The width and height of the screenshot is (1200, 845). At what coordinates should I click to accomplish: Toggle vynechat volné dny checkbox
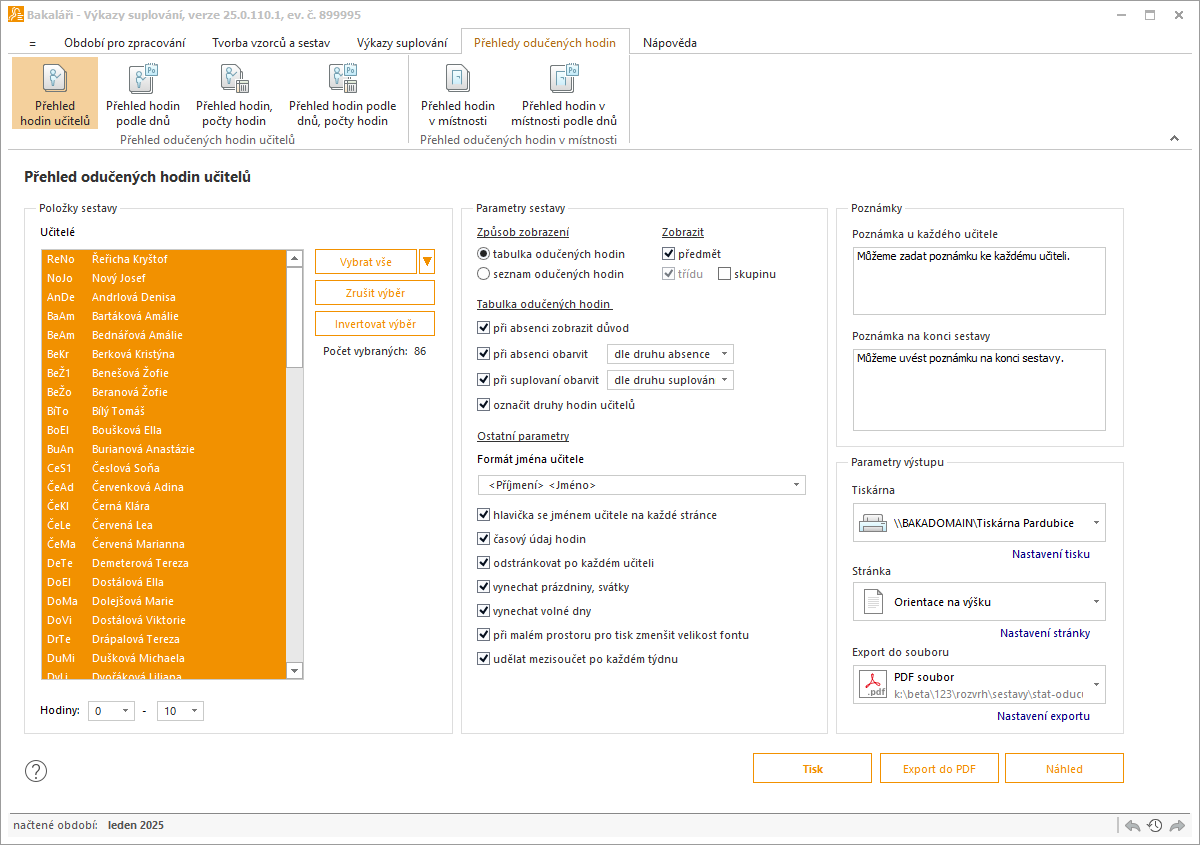[x=484, y=610]
